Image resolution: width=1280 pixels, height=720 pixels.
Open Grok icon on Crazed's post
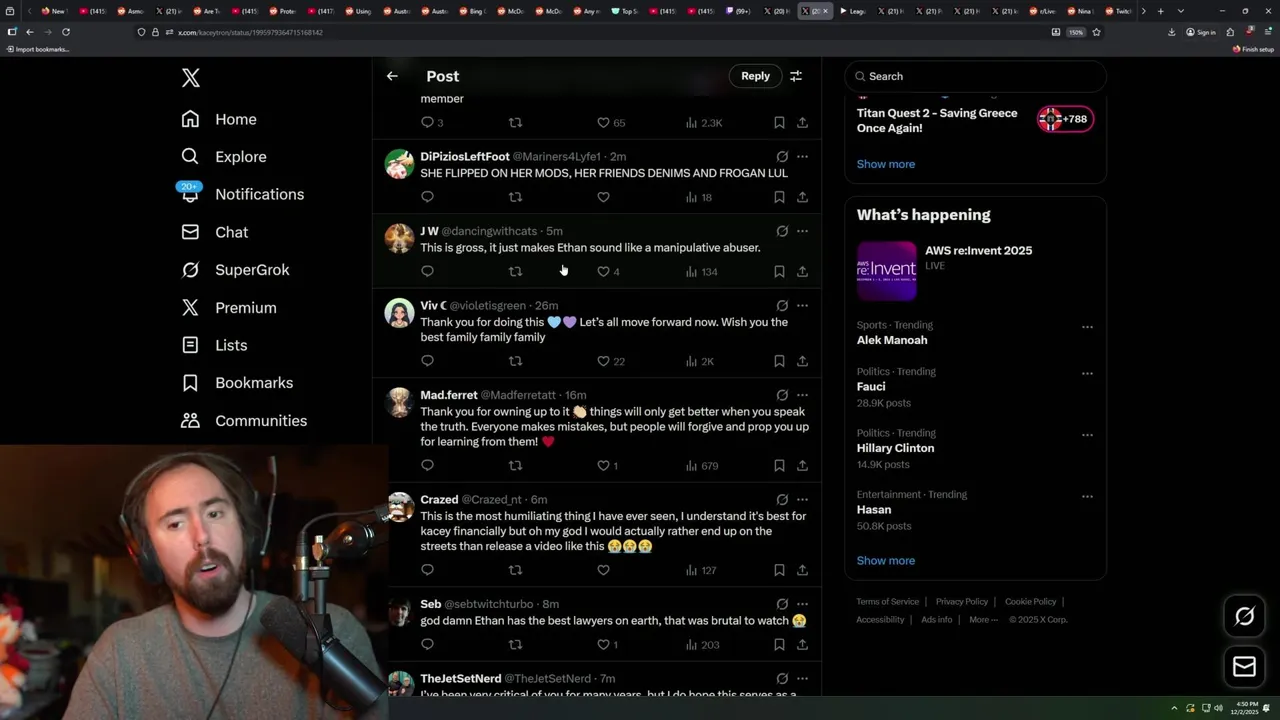[x=782, y=499]
